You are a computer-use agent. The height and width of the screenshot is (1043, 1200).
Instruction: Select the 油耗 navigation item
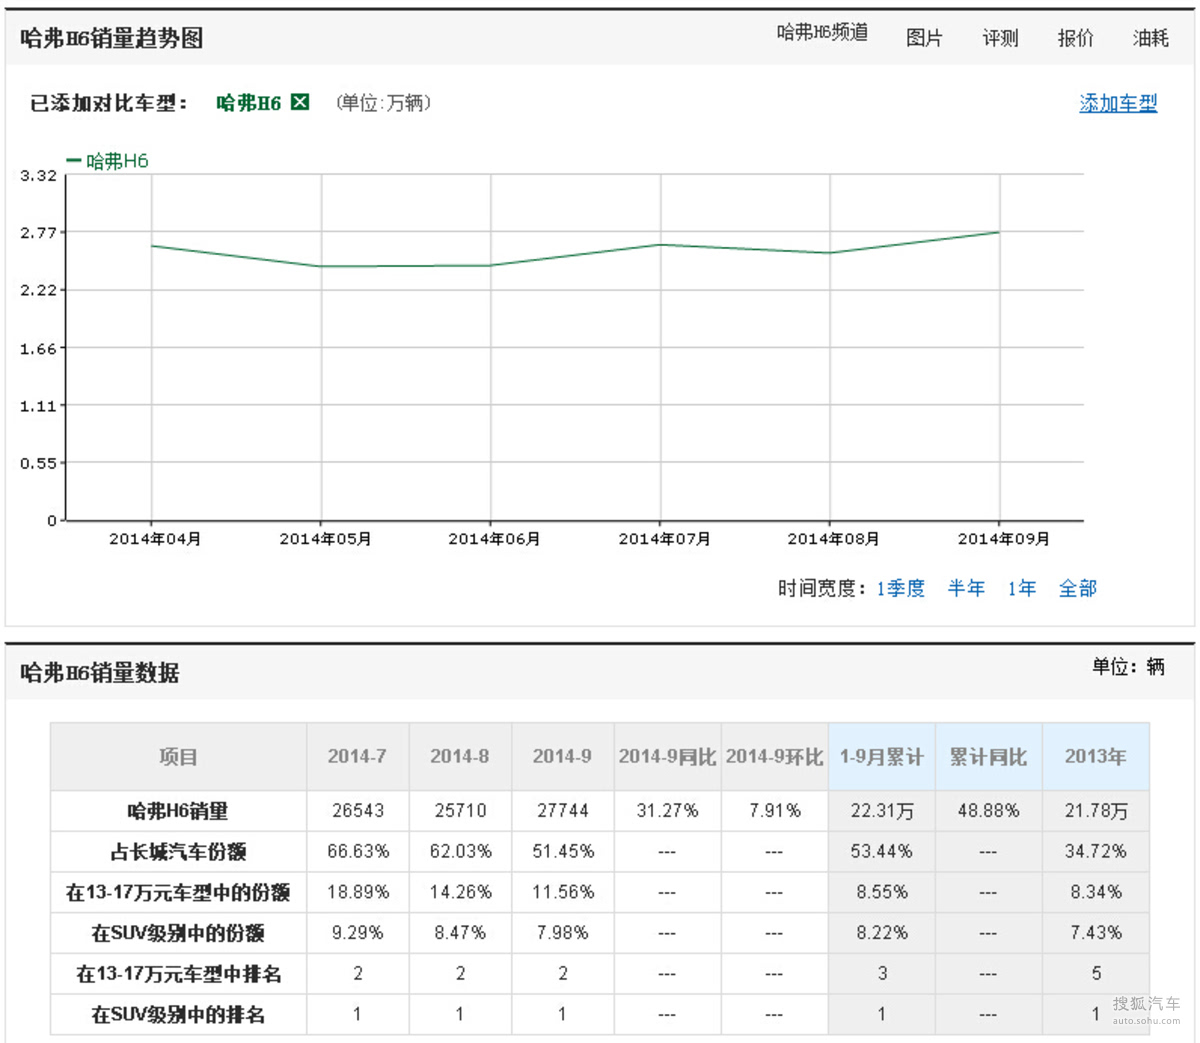(1150, 38)
